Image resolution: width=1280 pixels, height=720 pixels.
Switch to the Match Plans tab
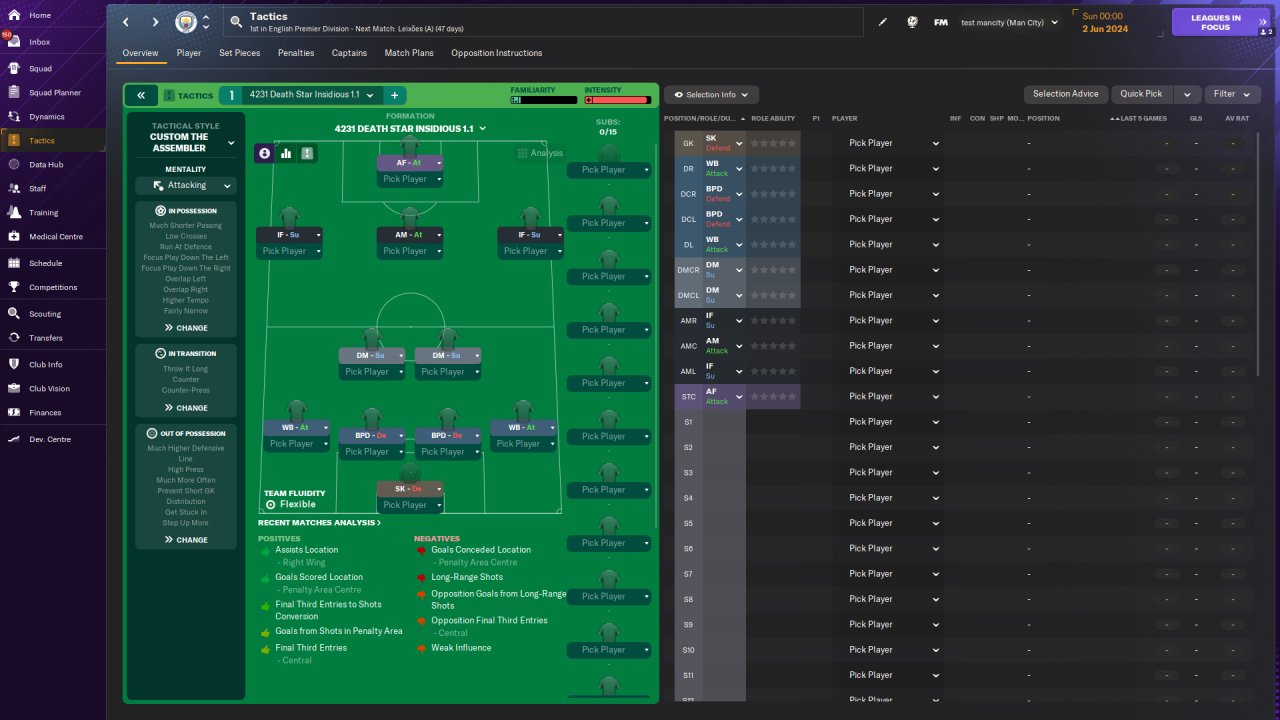click(x=409, y=53)
